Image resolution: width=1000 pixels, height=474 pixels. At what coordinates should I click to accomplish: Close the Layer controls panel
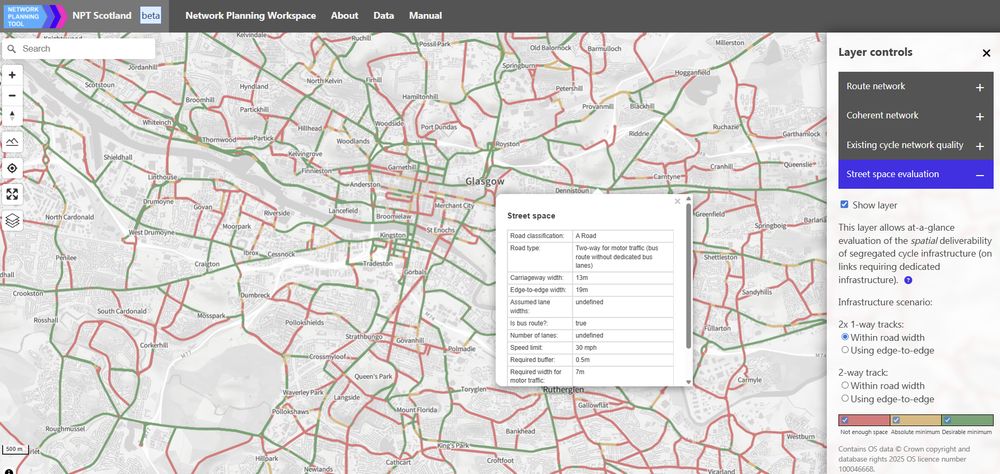(x=986, y=53)
